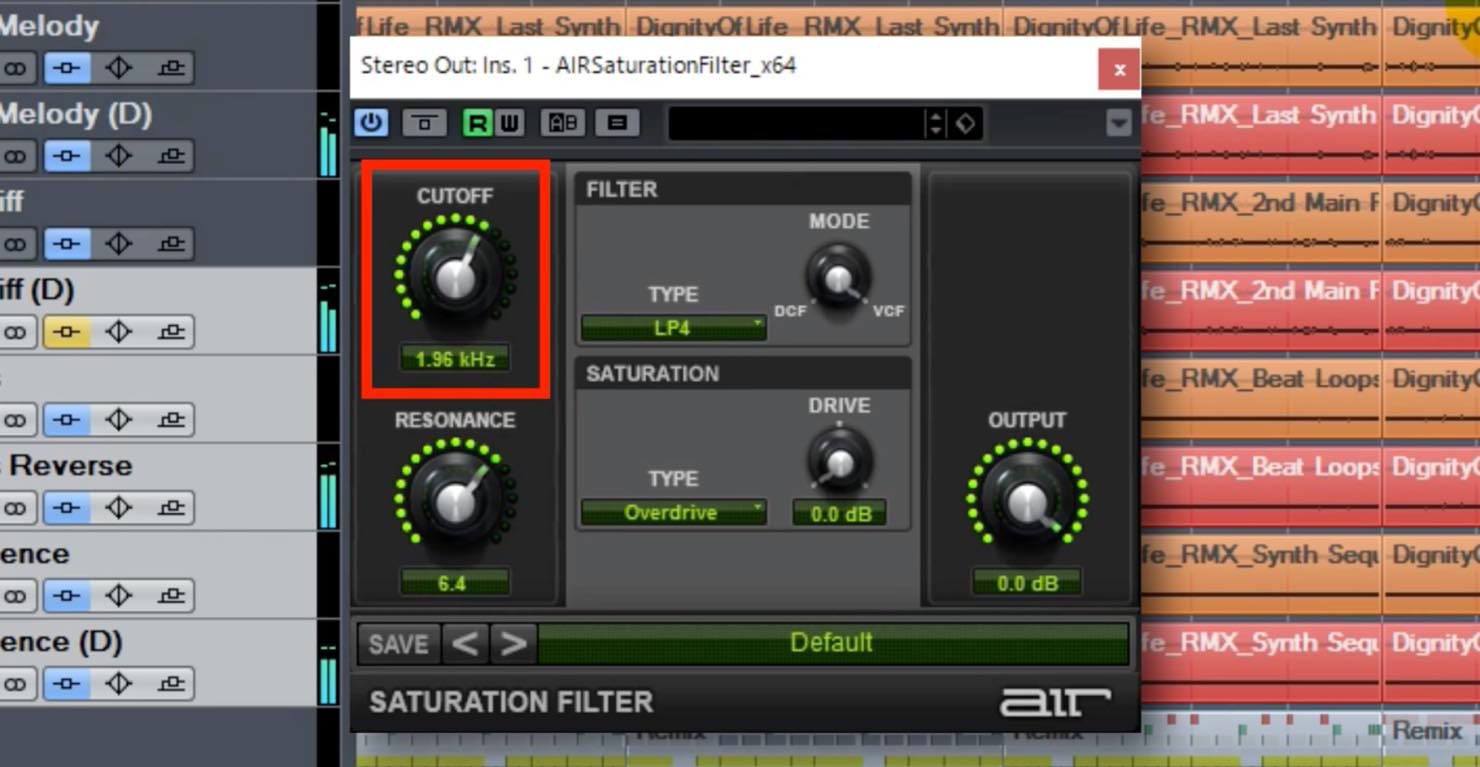Click the SAVE preset button
Viewport: 1480px width, 767px height.
click(398, 644)
